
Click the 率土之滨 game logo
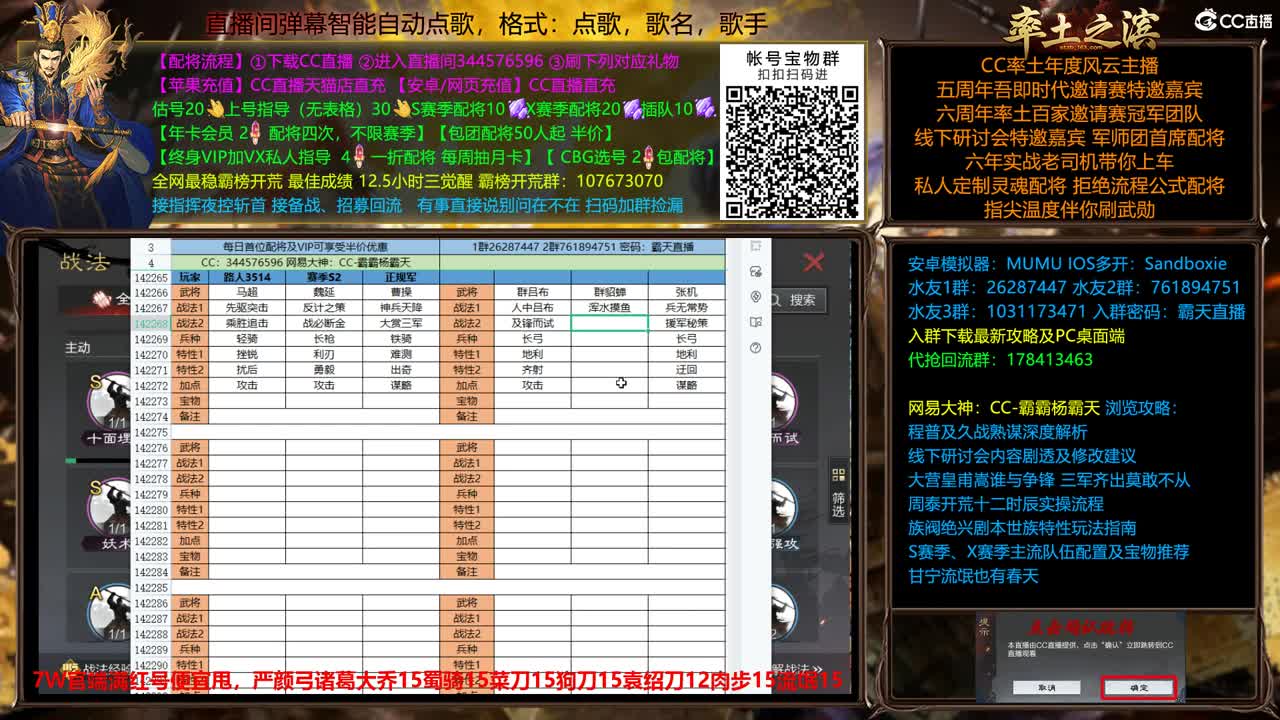tap(1082, 27)
